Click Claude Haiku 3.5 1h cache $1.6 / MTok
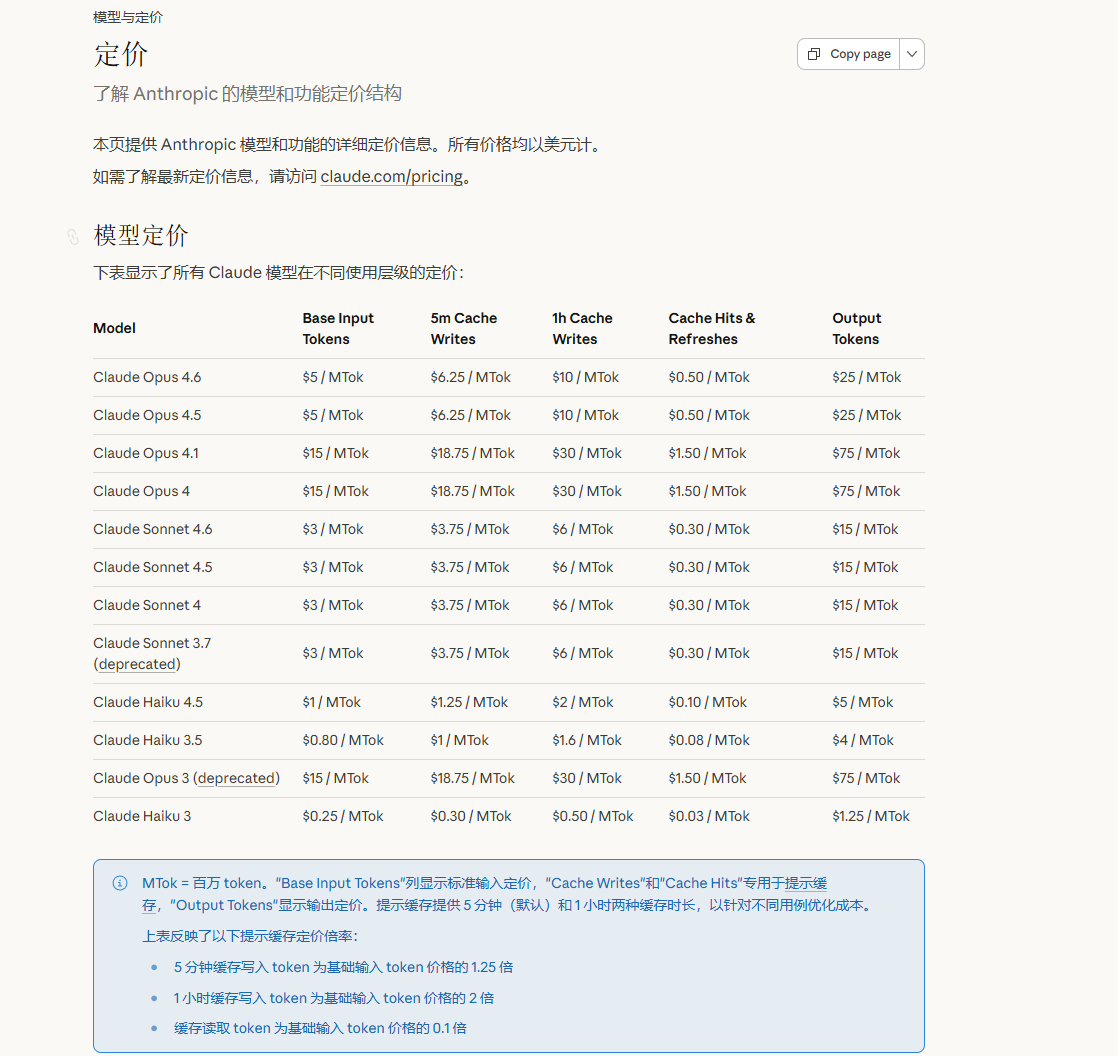Viewport: 1118px width, 1056px height. (x=587, y=740)
